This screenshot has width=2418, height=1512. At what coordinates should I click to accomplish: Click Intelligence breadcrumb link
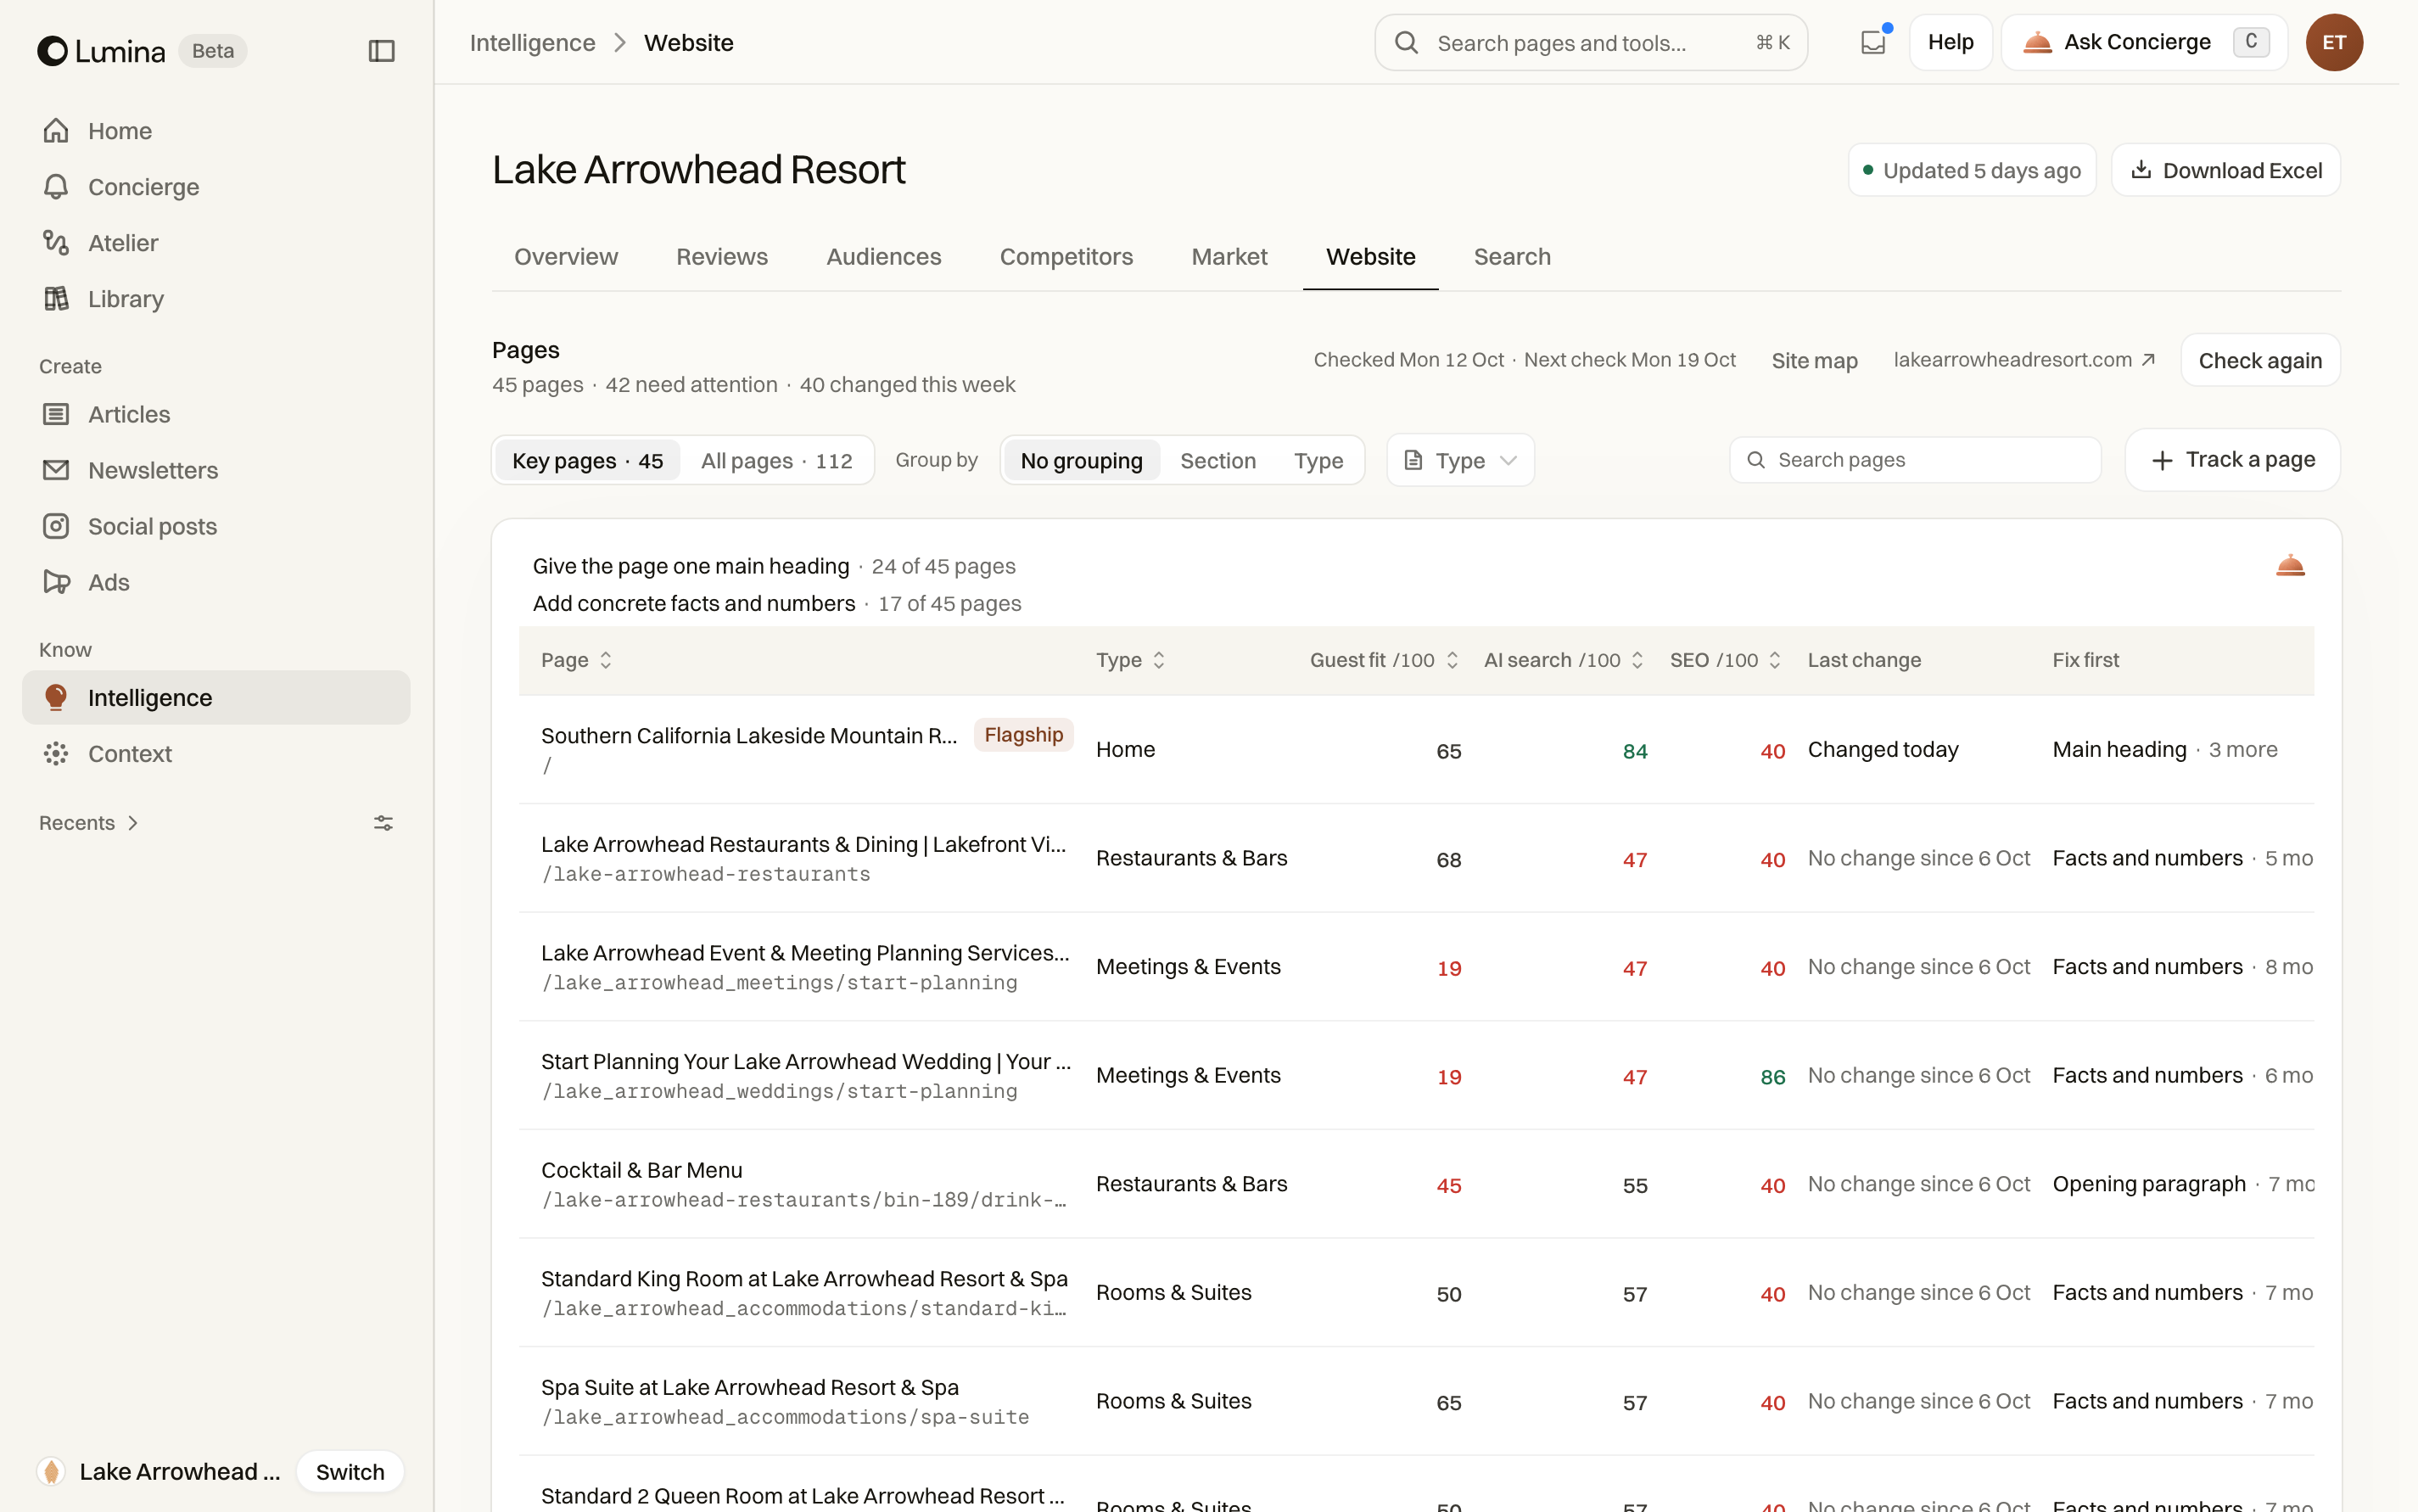532,42
